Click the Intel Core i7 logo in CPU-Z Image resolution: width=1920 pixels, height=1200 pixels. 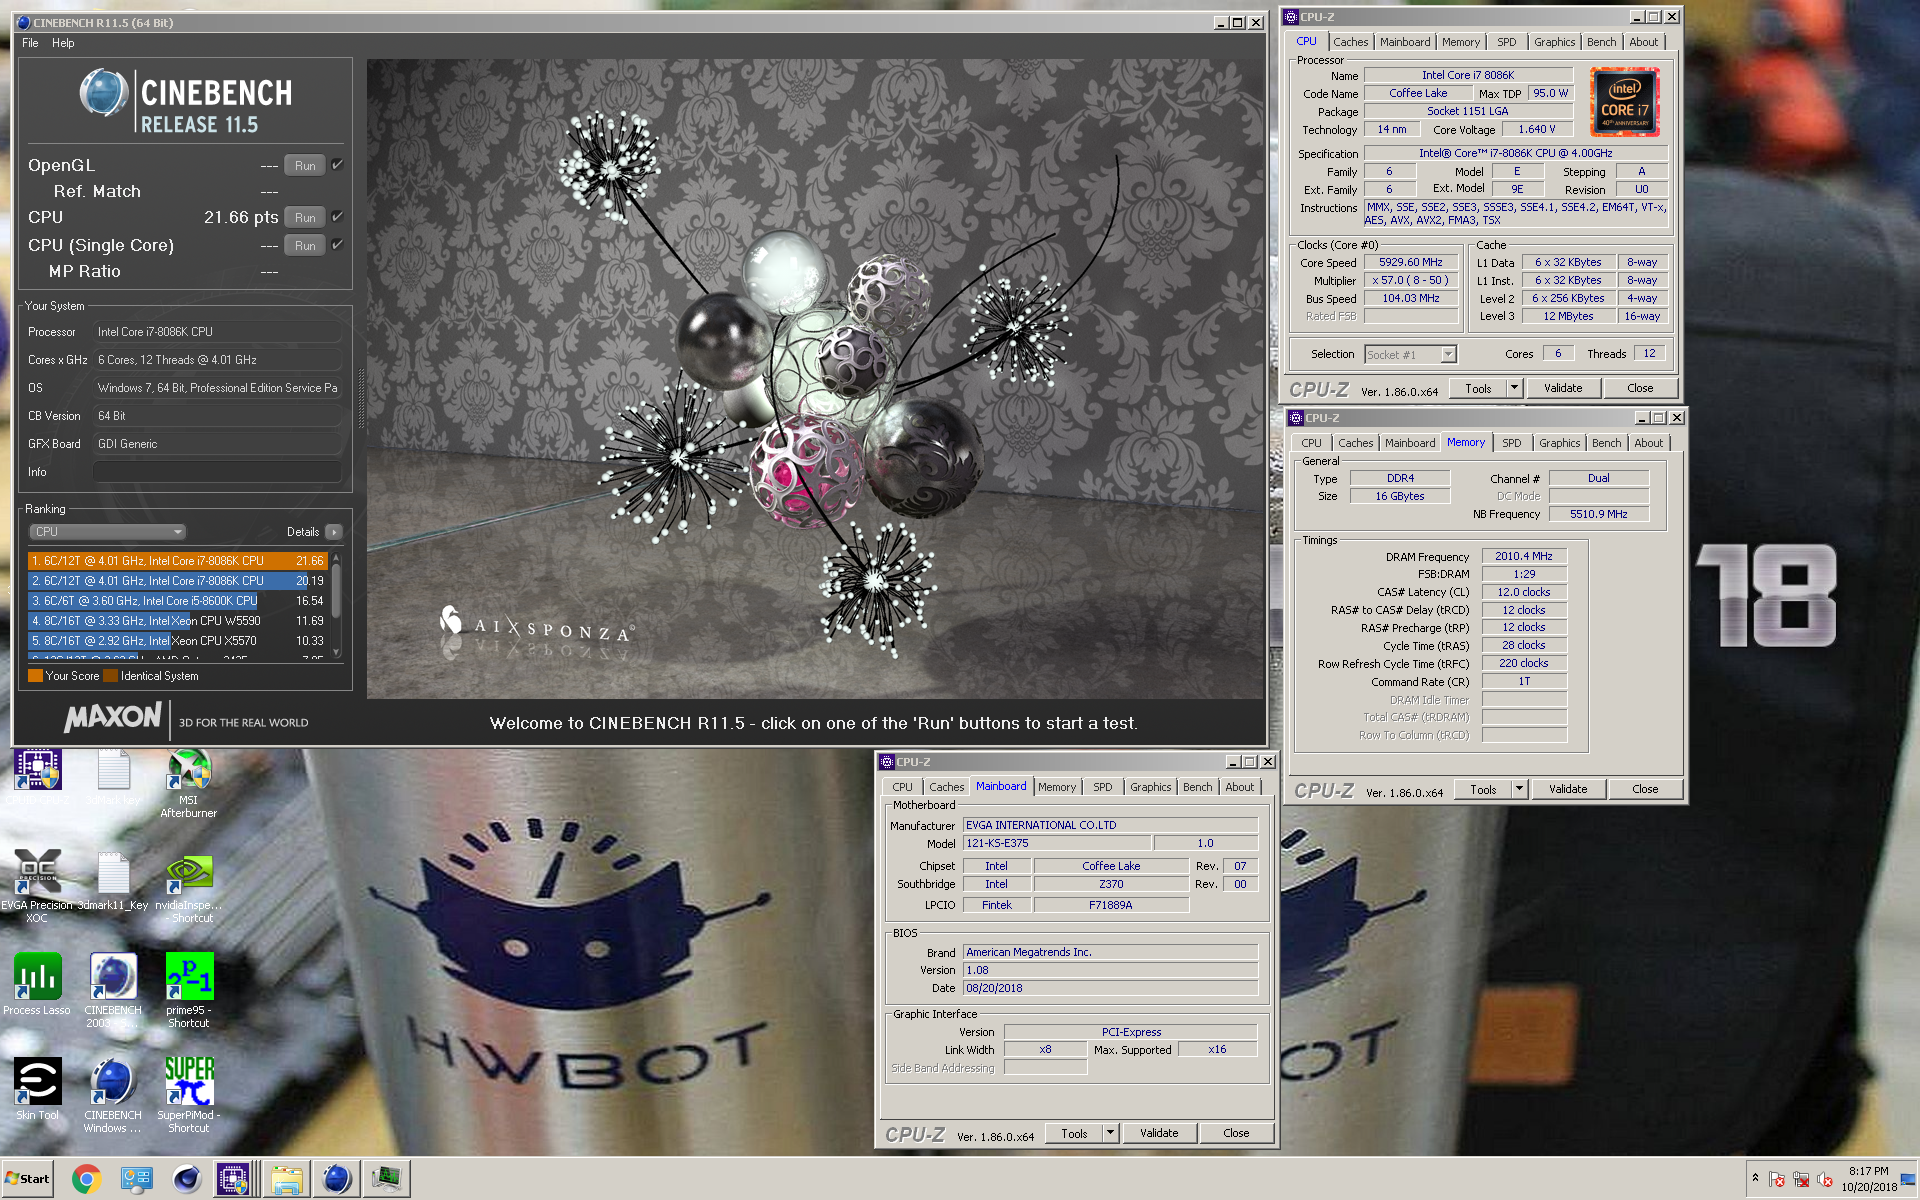click(1624, 102)
